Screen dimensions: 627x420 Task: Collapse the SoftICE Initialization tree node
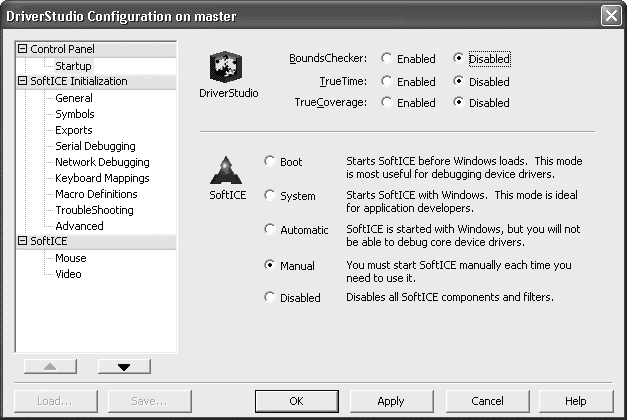[x=23, y=82]
